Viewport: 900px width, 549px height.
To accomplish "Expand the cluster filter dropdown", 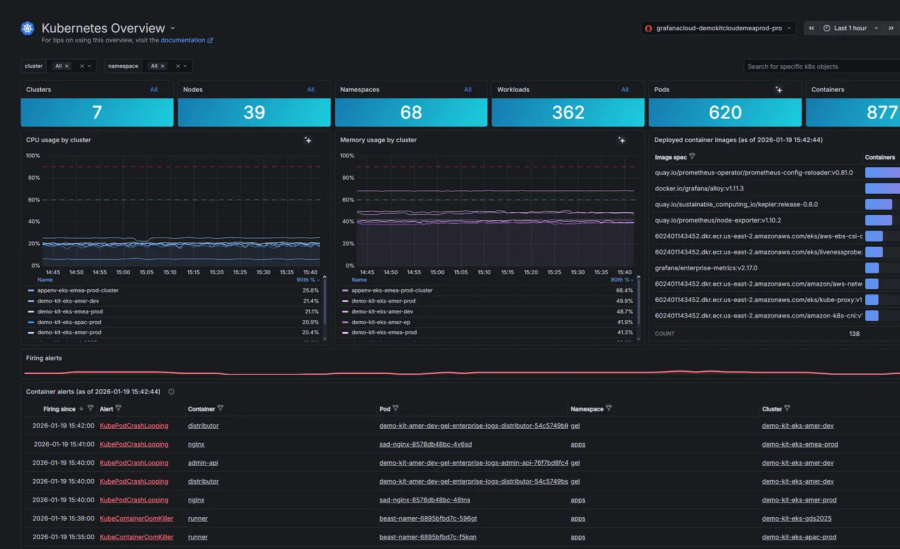I will click(89, 66).
